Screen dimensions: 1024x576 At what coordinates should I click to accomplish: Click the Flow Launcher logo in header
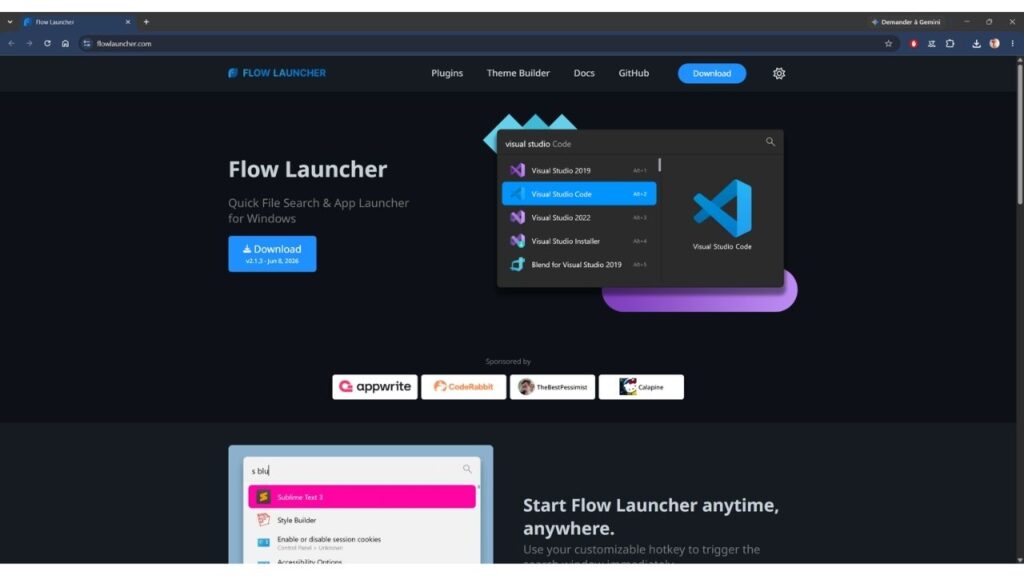click(x=277, y=73)
